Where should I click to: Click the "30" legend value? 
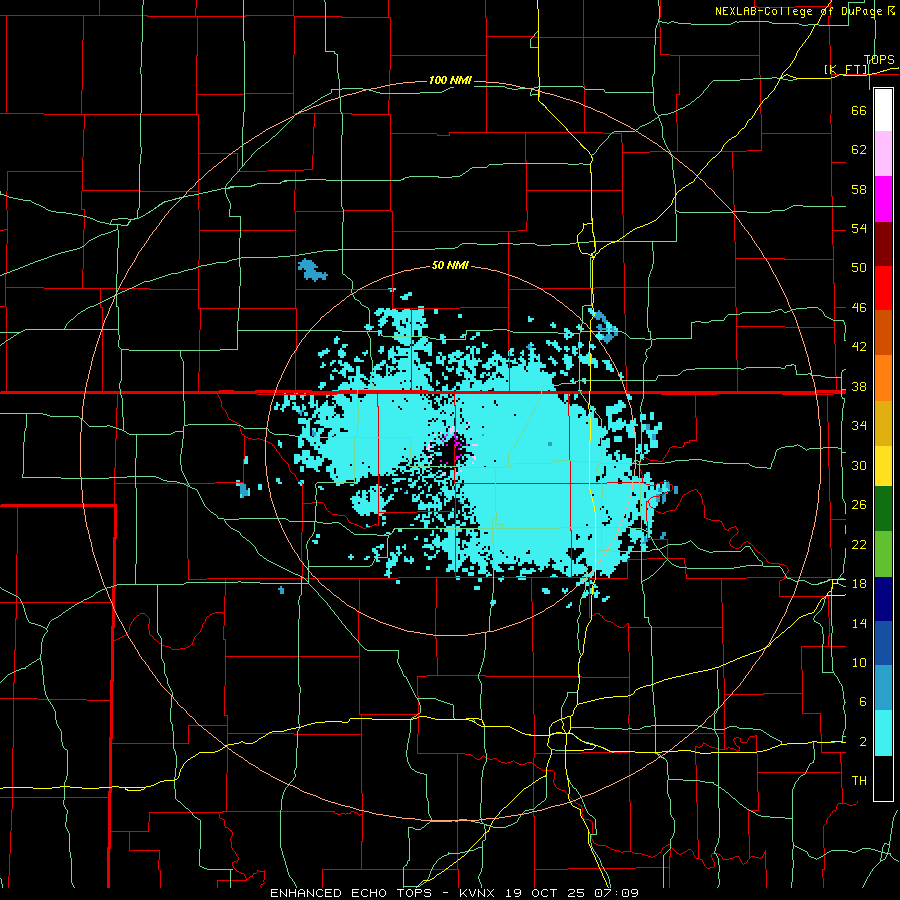pyautogui.click(x=859, y=465)
